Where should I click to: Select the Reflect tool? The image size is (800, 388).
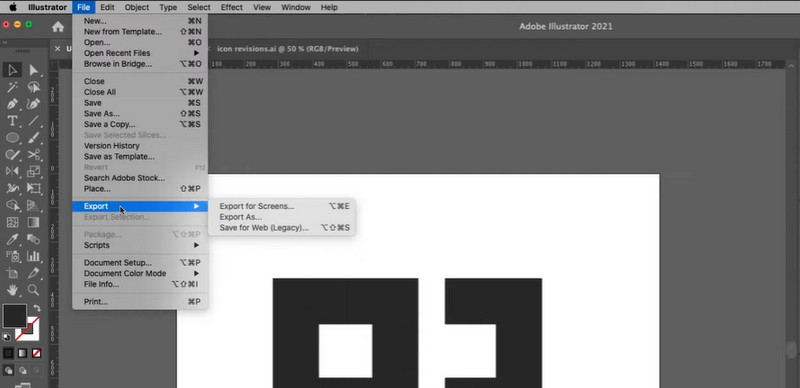(x=12, y=171)
